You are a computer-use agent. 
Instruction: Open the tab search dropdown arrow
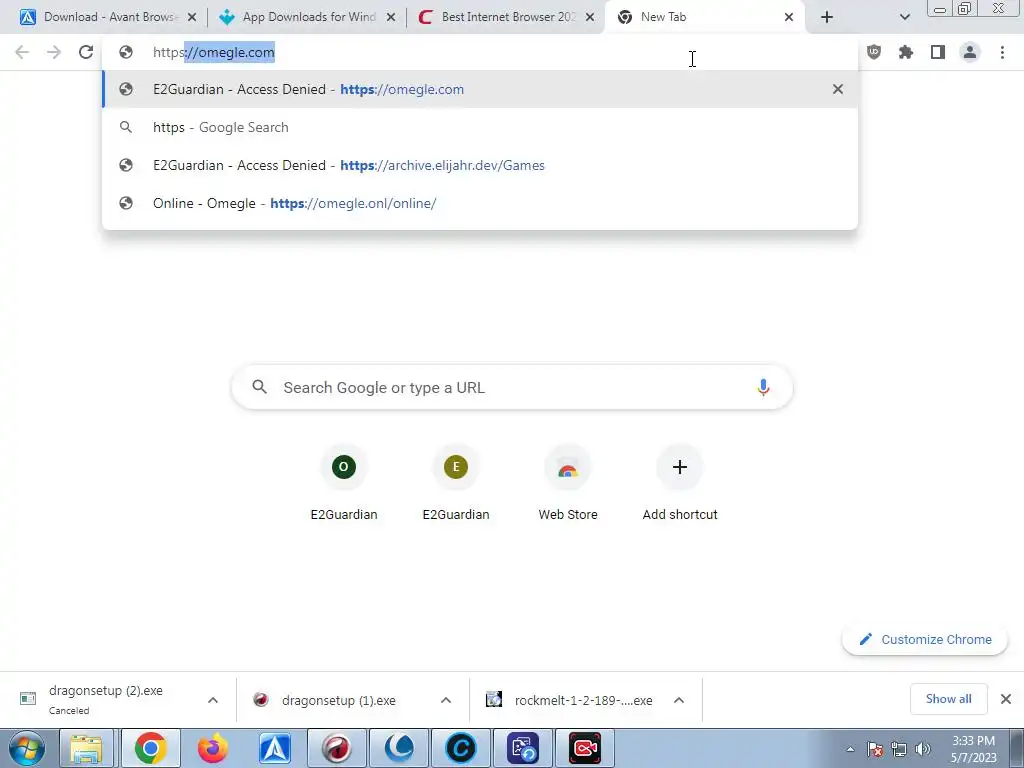pyautogui.click(x=904, y=17)
